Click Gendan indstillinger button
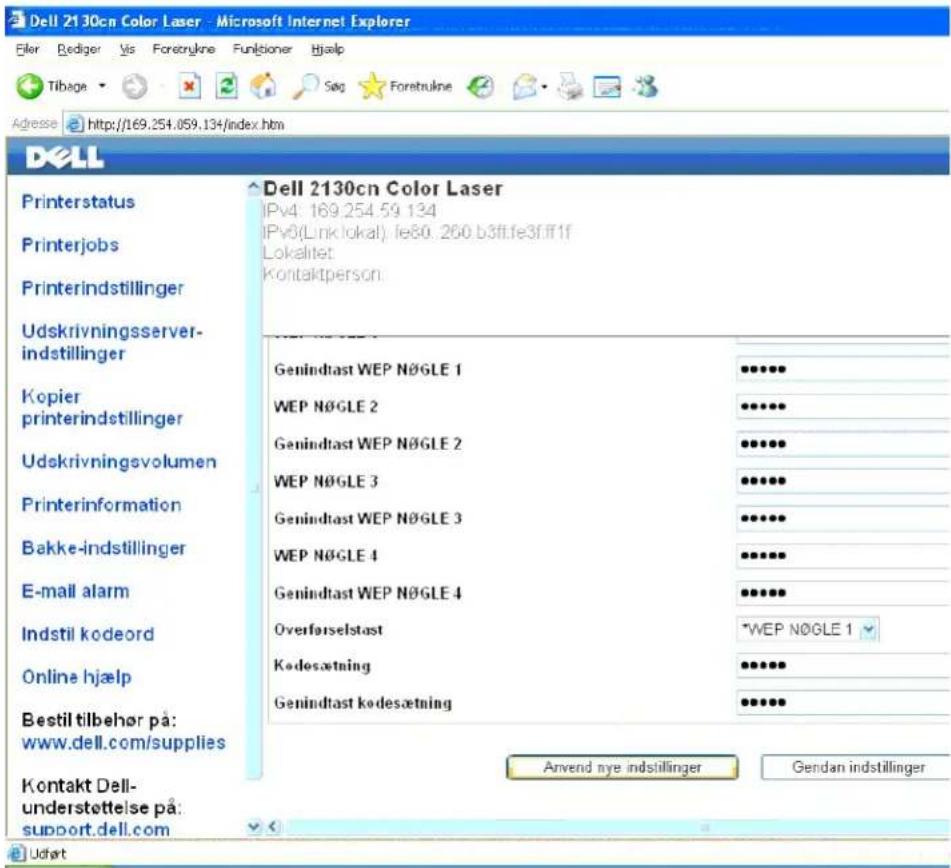Viewport: 951px width, 868px height. (856, 767)
